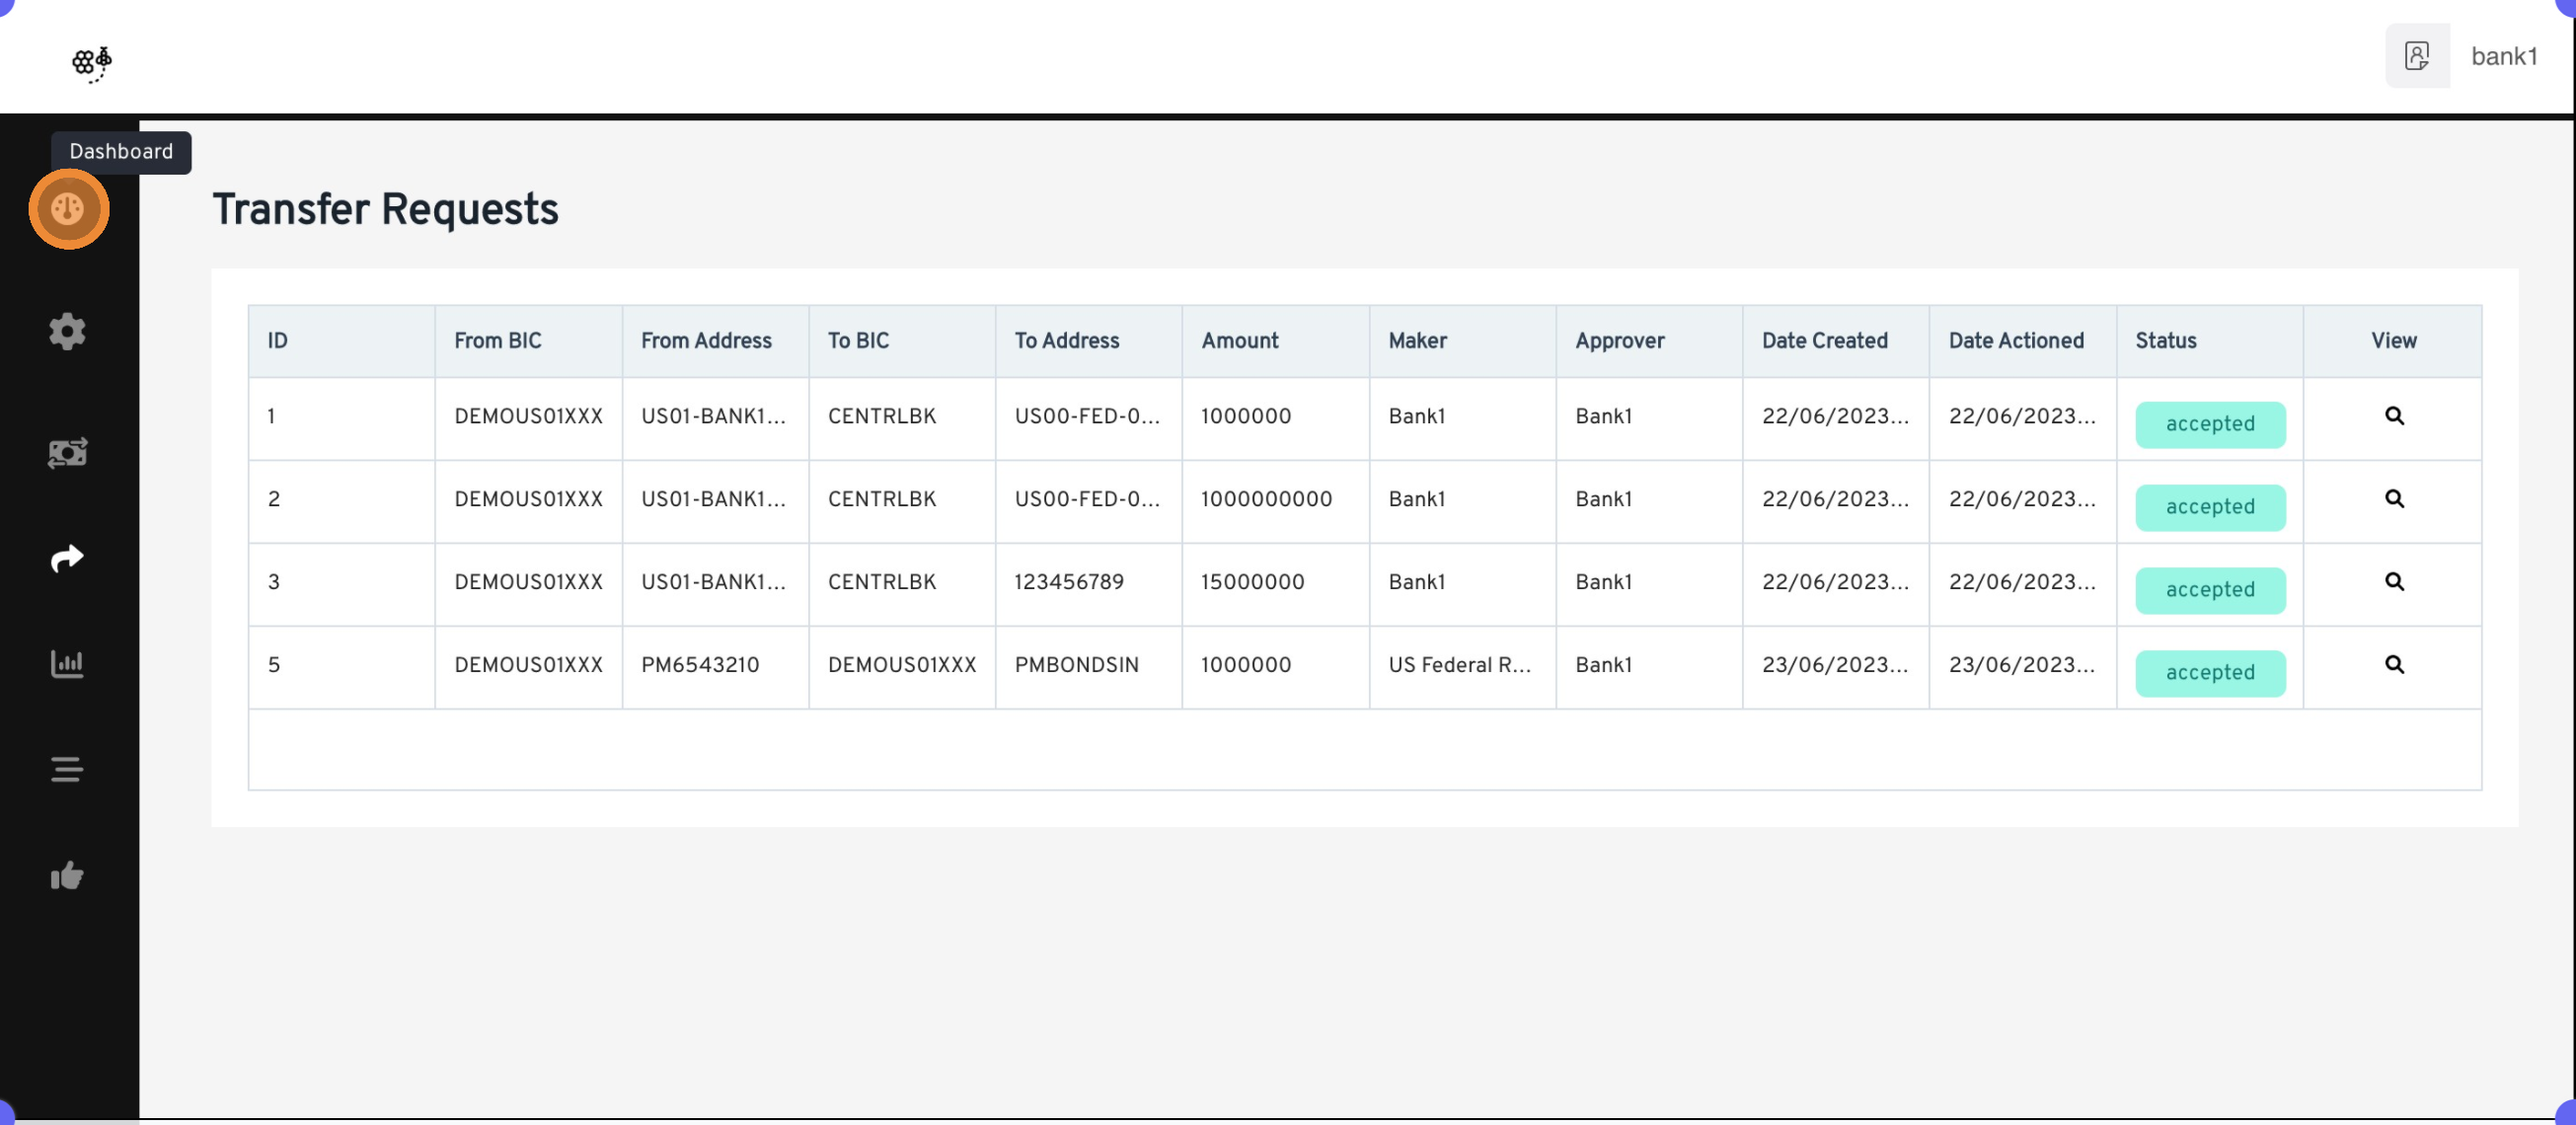Open the money cash sidebar icon
2576x1125 pixels.
[x=67, y=453]
